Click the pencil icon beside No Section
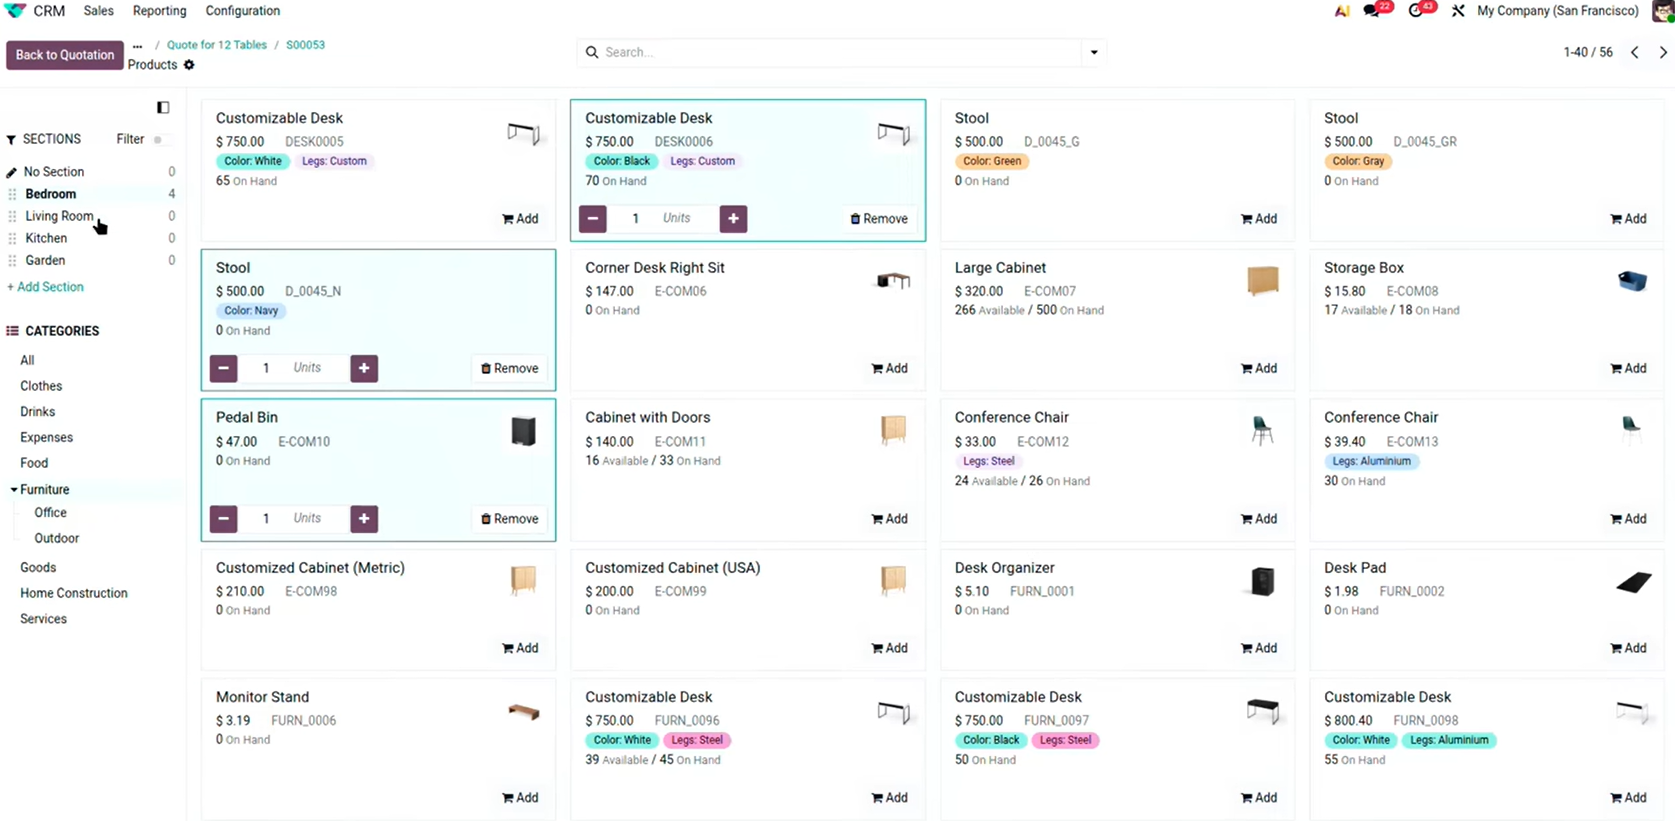This screenshot has height=821, width=1675. (12, 172)
